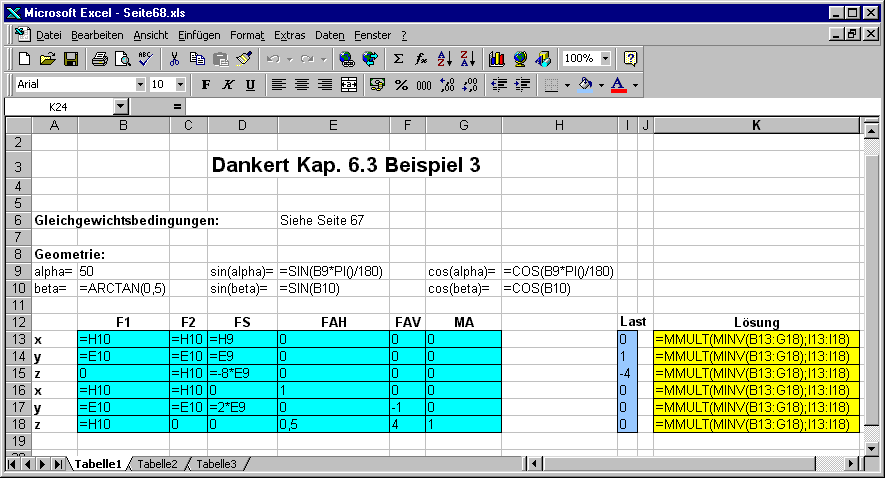Select the Format Painter brush icon

243,59
